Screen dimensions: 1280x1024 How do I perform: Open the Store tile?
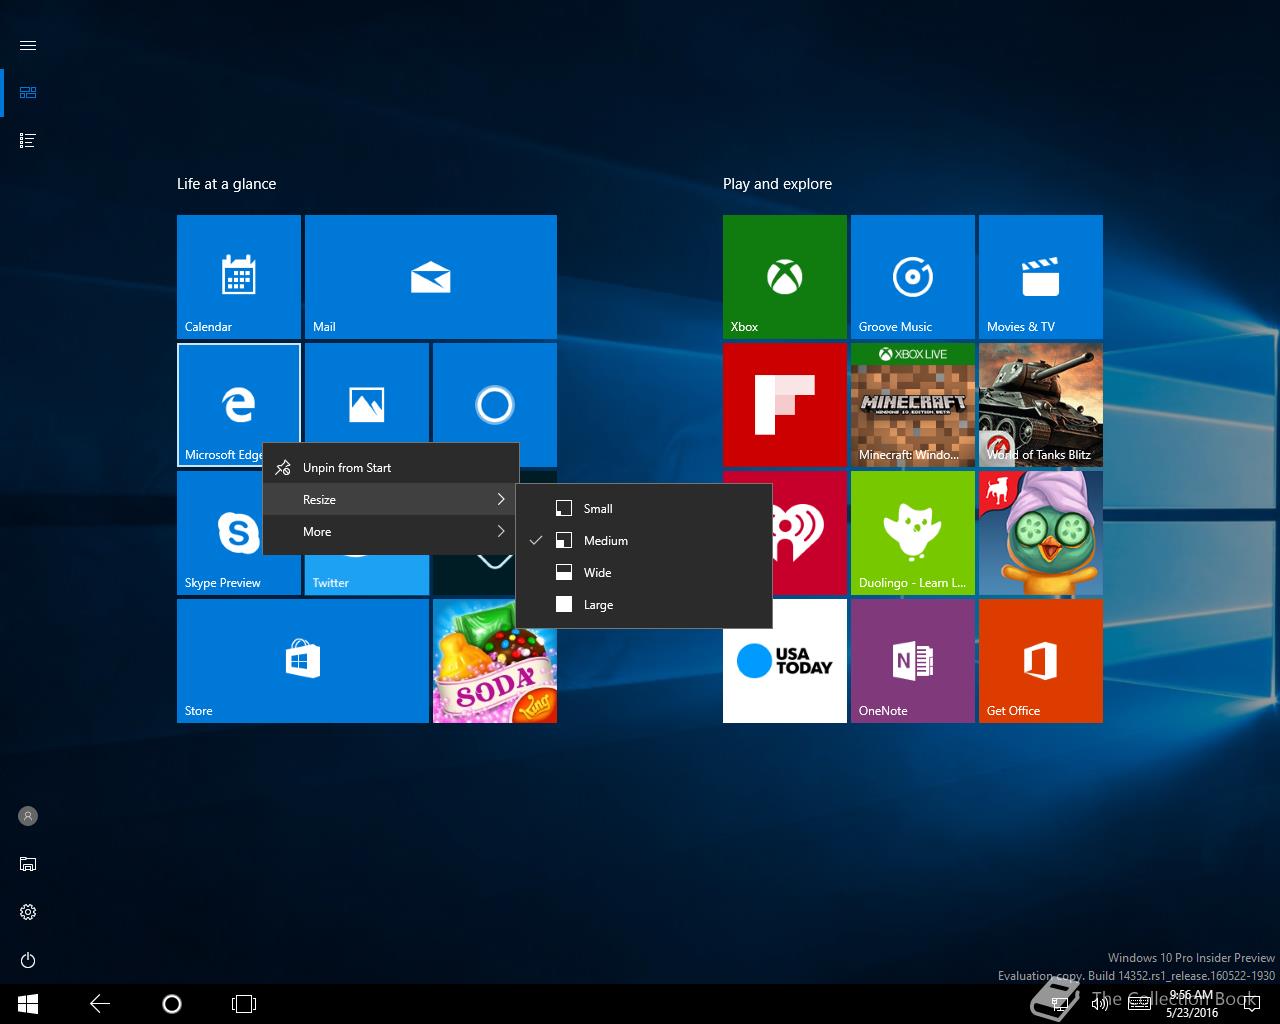(303, 661)
